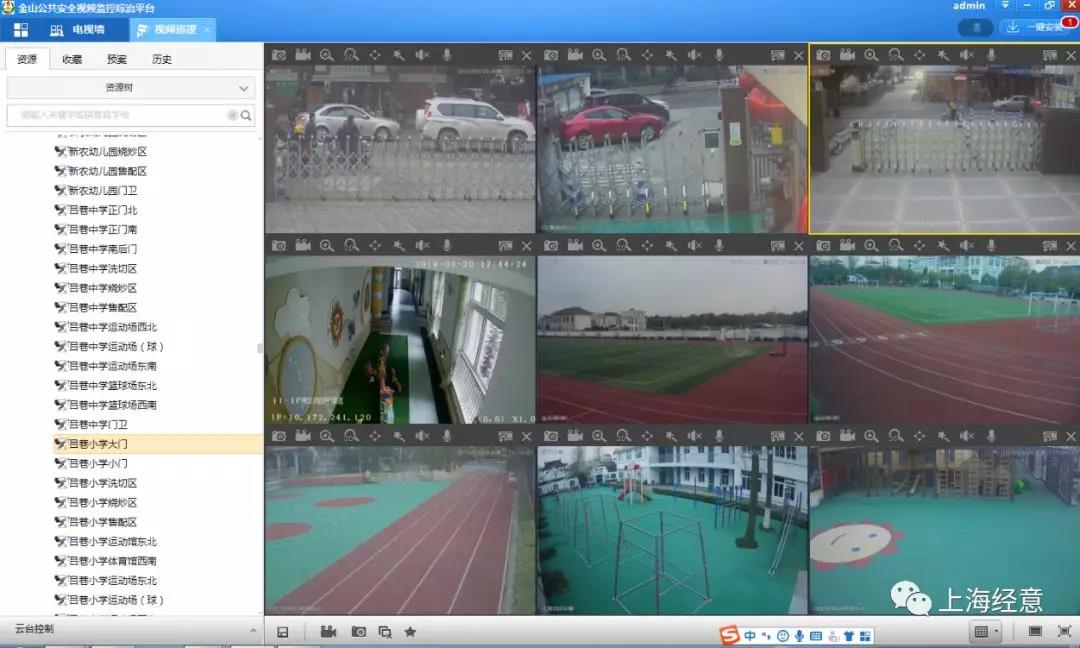The width and height of the screenshot is (1080, 648).
Task: Select 吕巷小学小门 in the tree
Action: tap(97, 463)
